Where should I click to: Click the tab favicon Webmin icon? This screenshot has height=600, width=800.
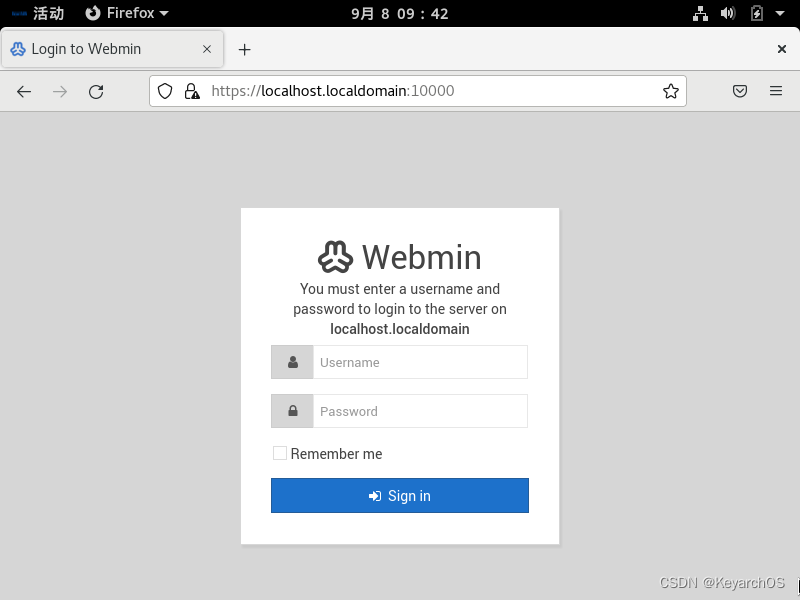(18, 49)
